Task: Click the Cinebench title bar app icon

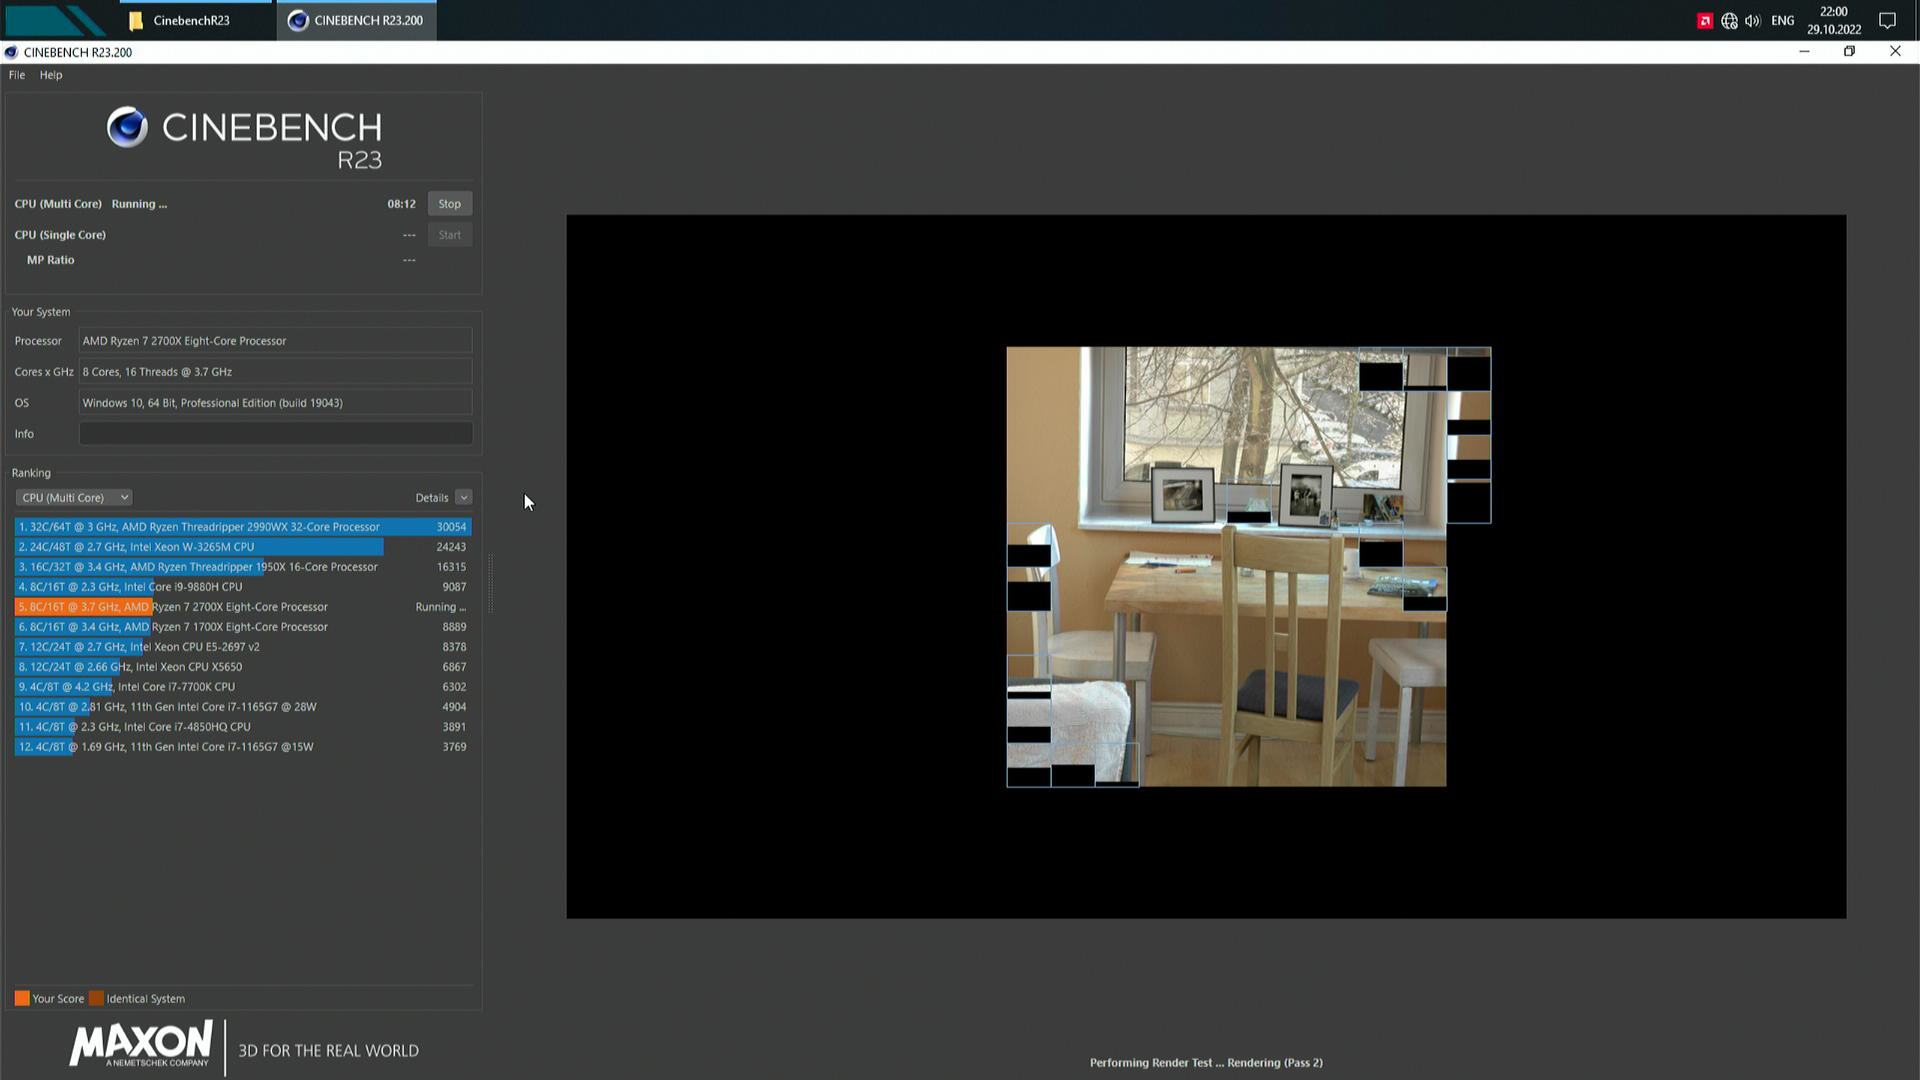Action: point(11,52)
